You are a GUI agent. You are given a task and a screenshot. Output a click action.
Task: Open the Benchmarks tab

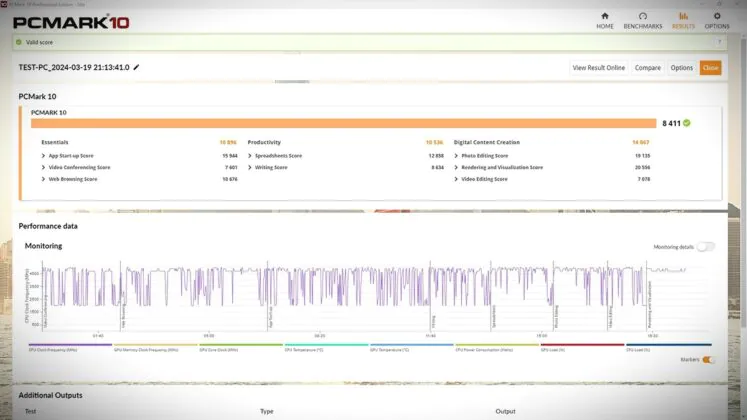(643, 21)
